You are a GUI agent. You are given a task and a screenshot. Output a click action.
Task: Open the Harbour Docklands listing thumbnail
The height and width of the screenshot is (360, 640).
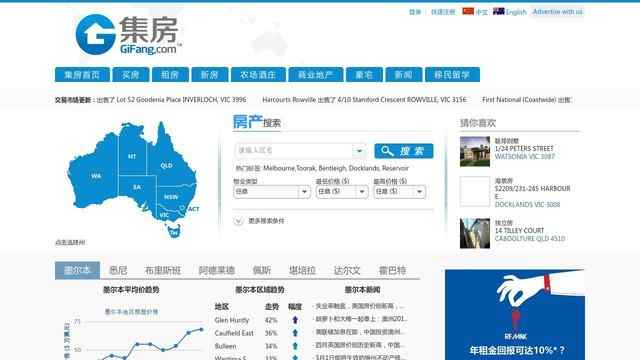(475, 191)
